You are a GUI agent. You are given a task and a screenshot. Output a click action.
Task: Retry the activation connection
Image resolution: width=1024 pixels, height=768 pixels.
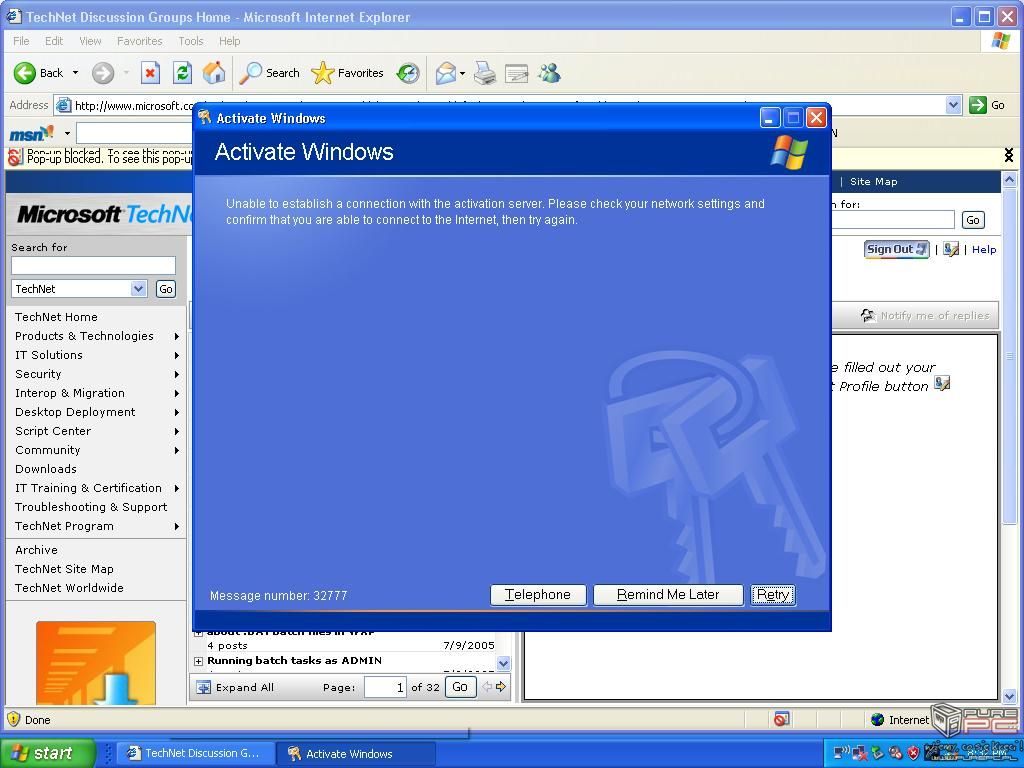coord(773,595)
